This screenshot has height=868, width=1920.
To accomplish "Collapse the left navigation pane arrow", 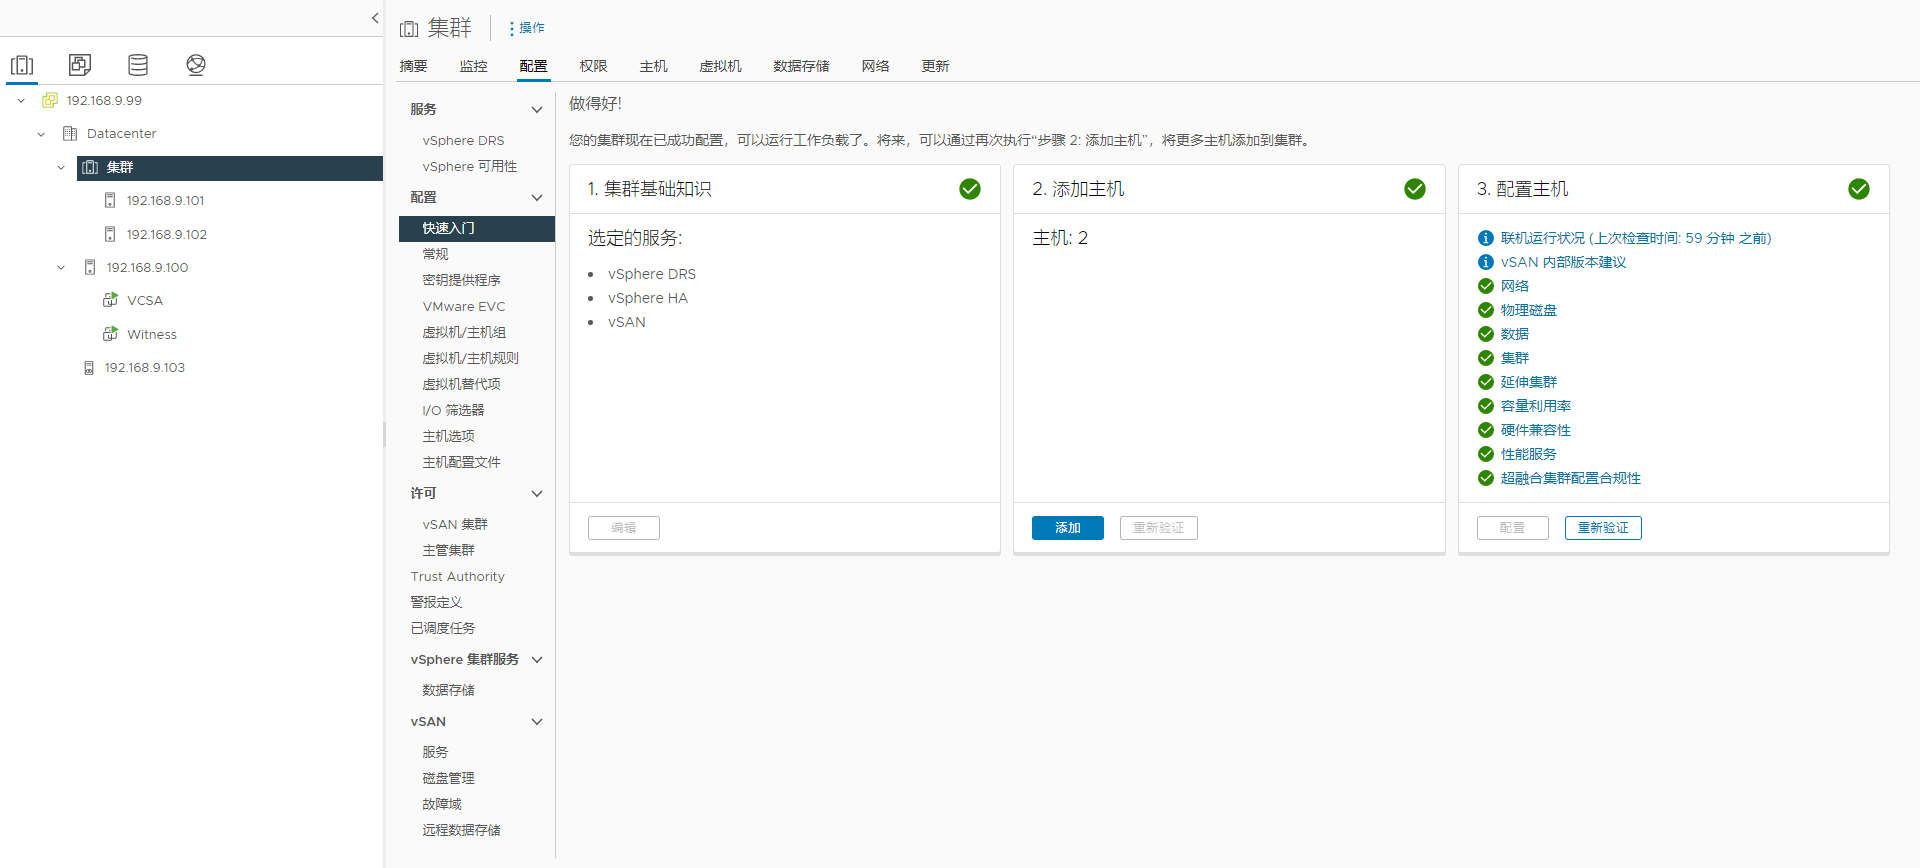I will 375,18.
